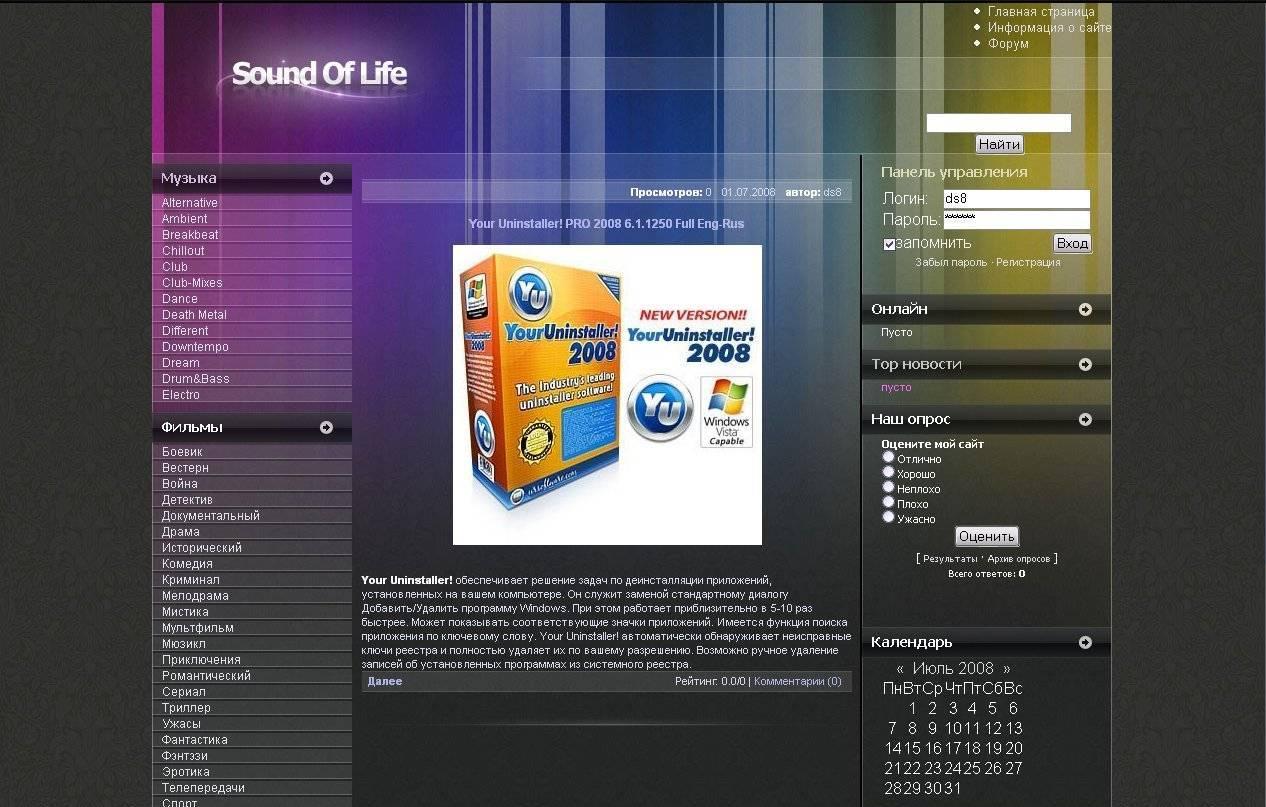This screenshot has width=1266, height=807.
Task: Select the Плохо poll option
Action: [888, 502]
